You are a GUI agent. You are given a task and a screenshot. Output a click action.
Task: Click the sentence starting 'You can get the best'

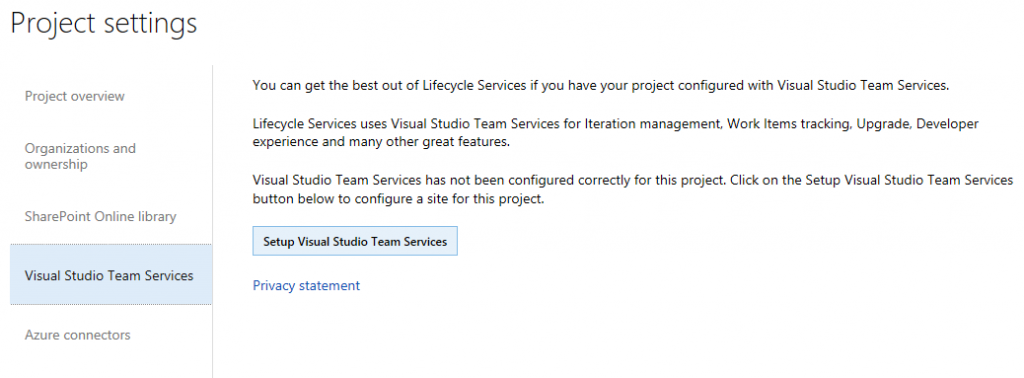pos(601,86)
